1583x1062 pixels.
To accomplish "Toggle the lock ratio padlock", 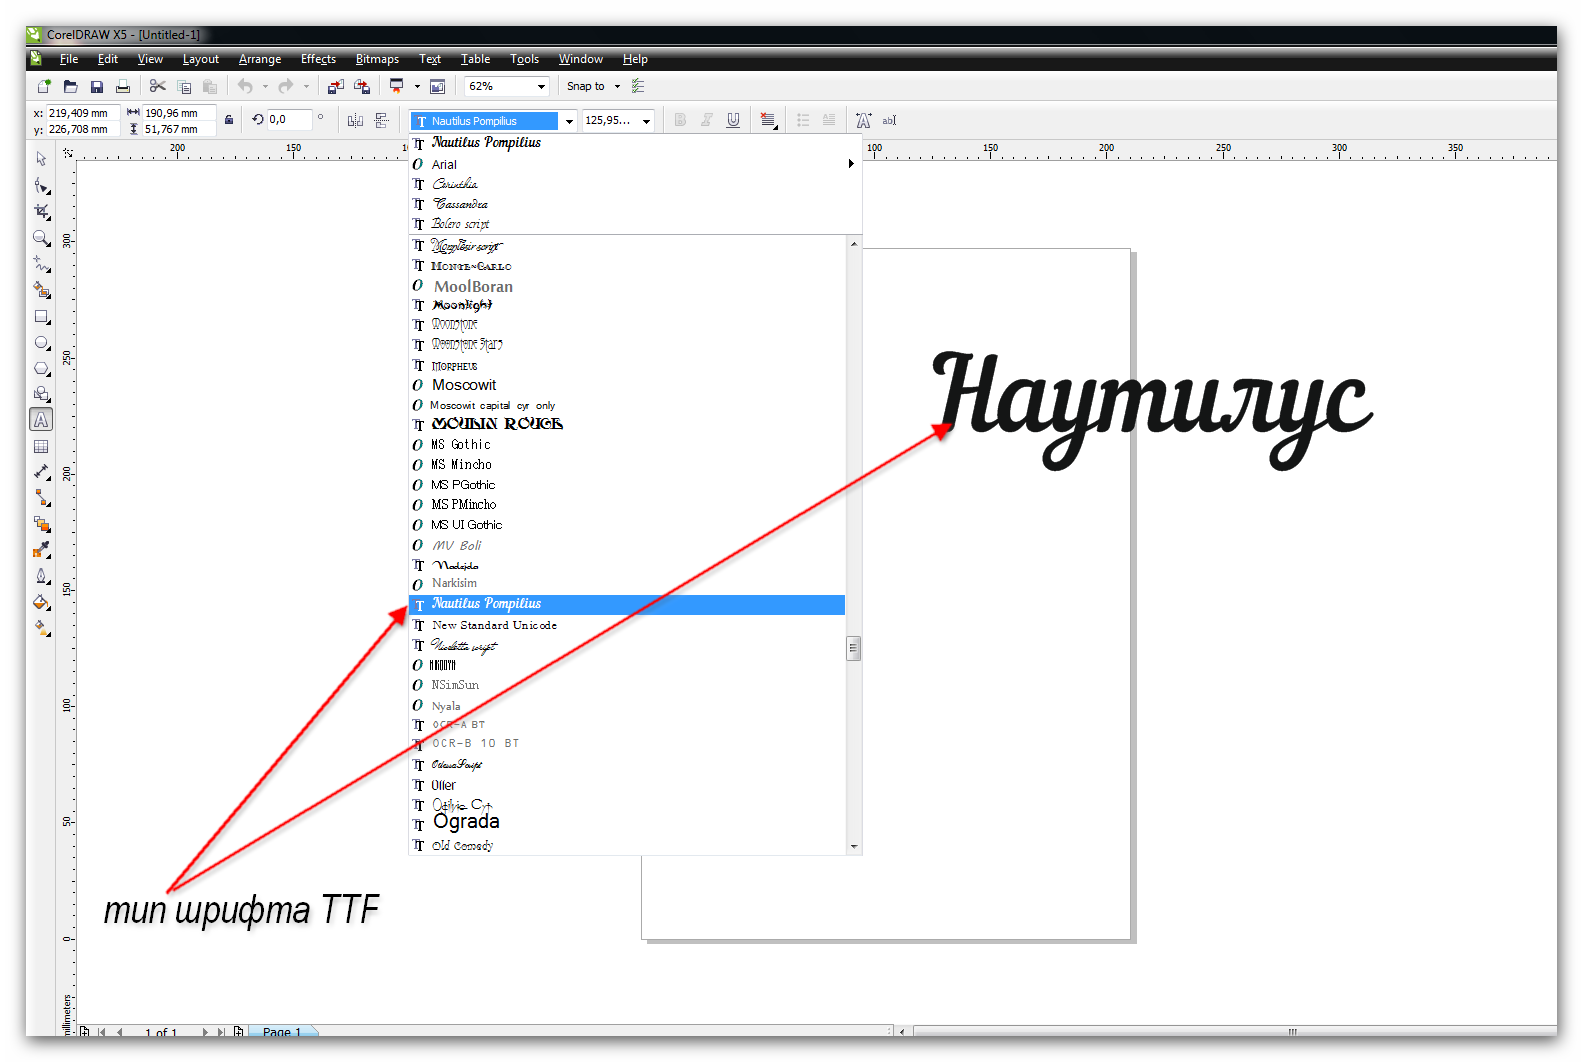I will click(x=229, y=120).
